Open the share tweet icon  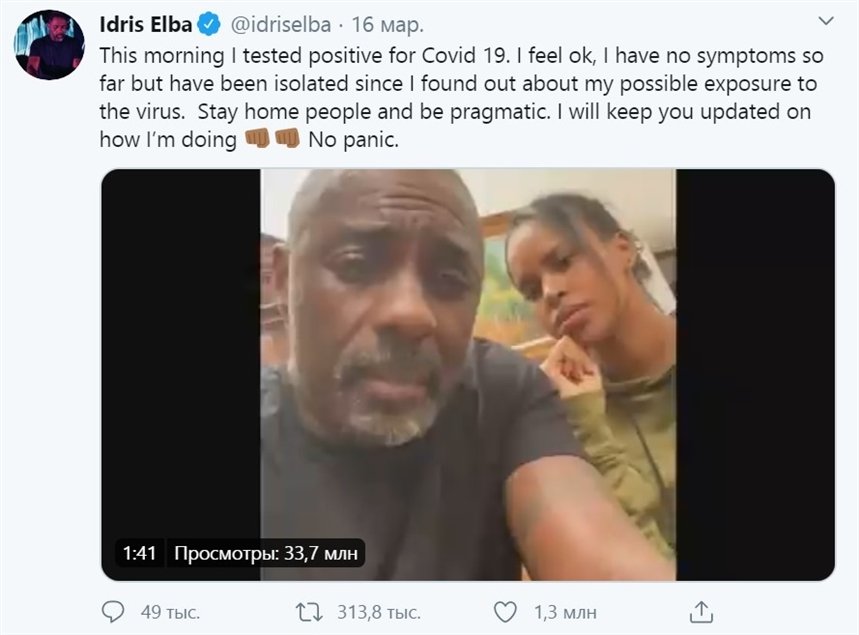pos(702,610)
